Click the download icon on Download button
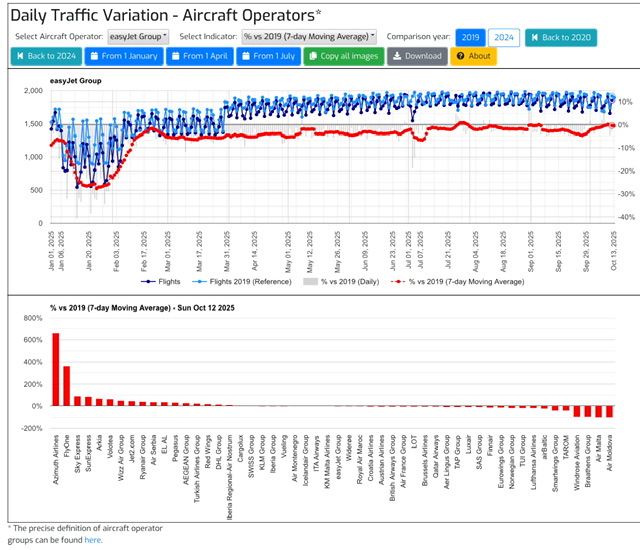The width and height of the screenshot is (640, 550). 398,56
